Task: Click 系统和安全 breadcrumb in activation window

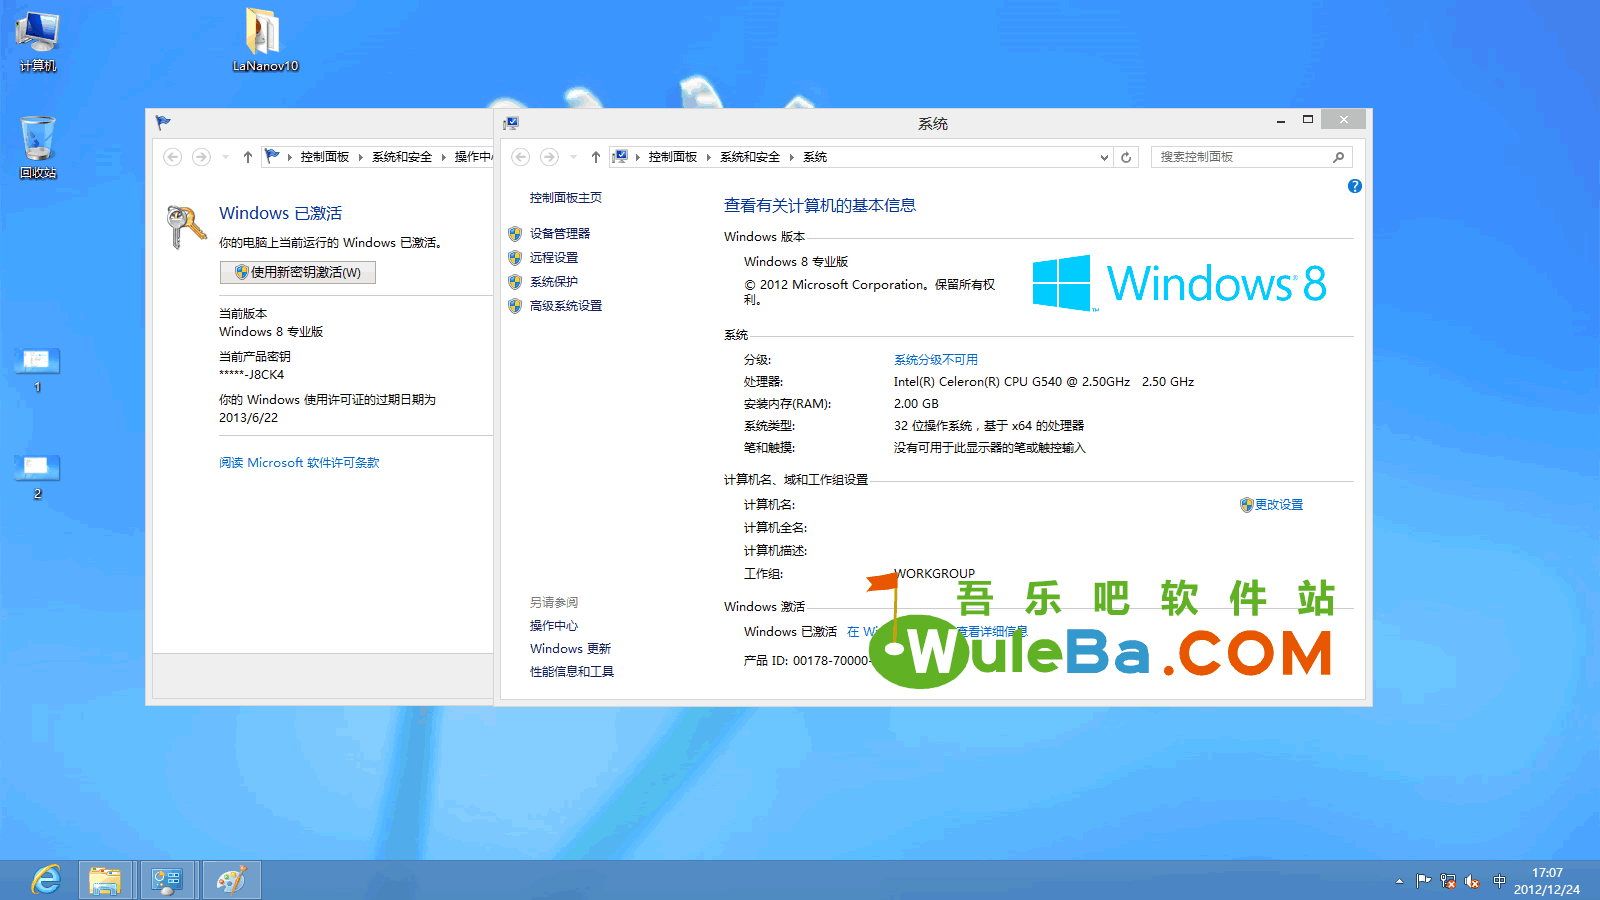Action: pyautogui.click(x=402, y=157)
